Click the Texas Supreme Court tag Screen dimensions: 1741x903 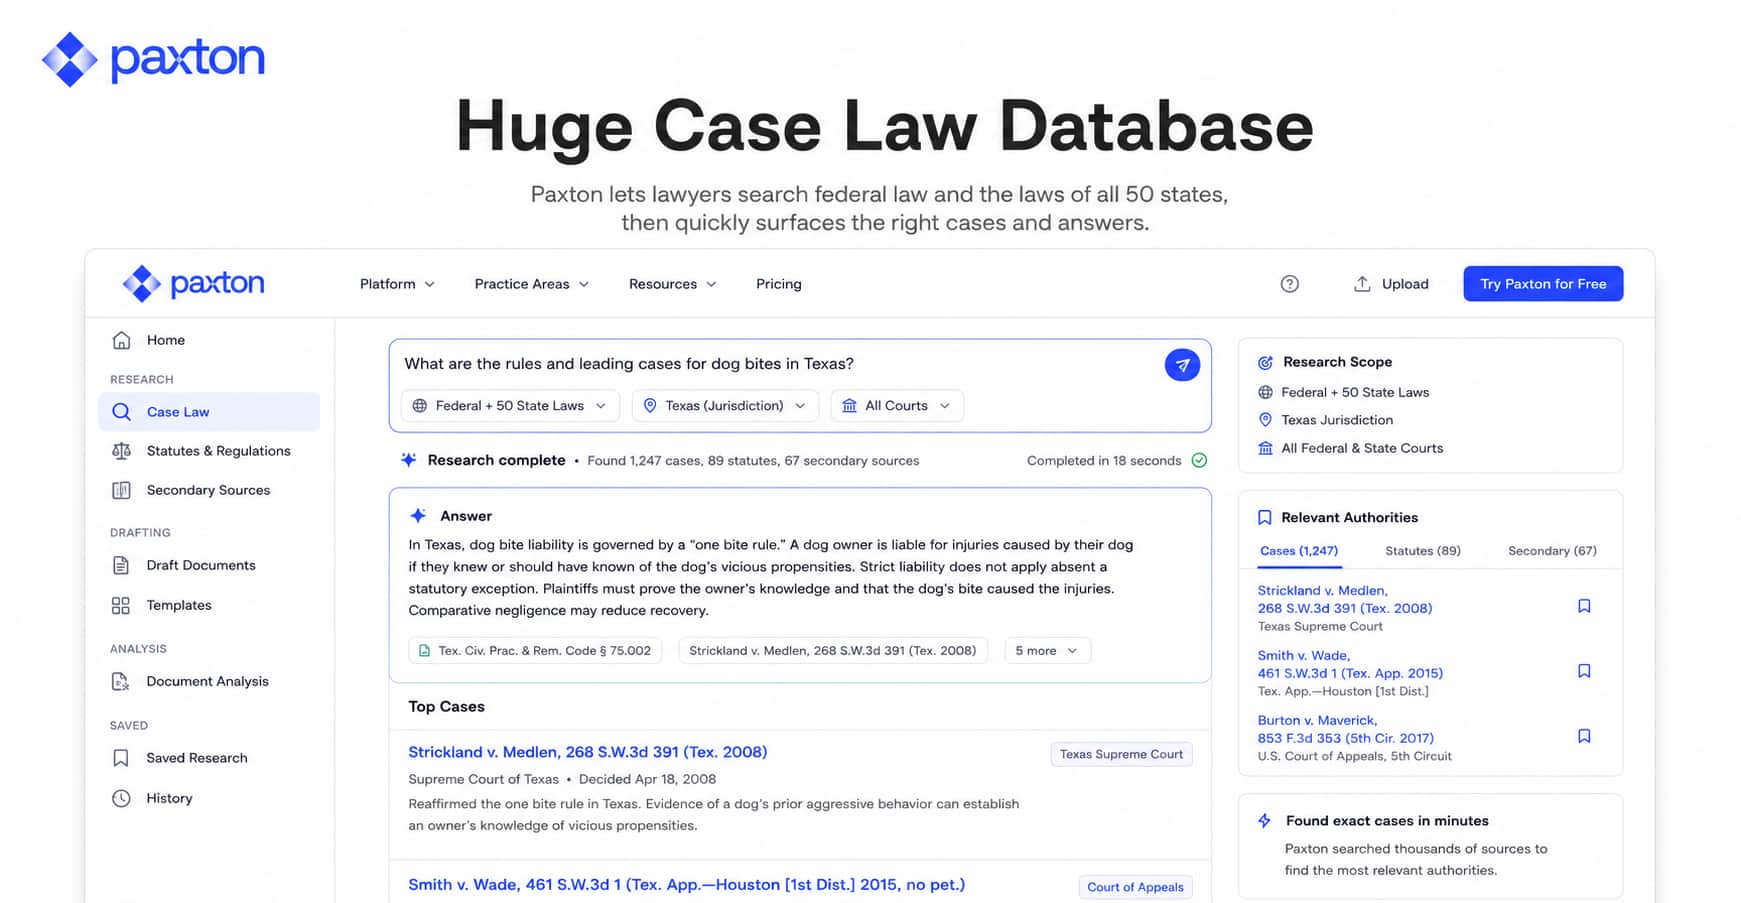tap(1121, 754)
